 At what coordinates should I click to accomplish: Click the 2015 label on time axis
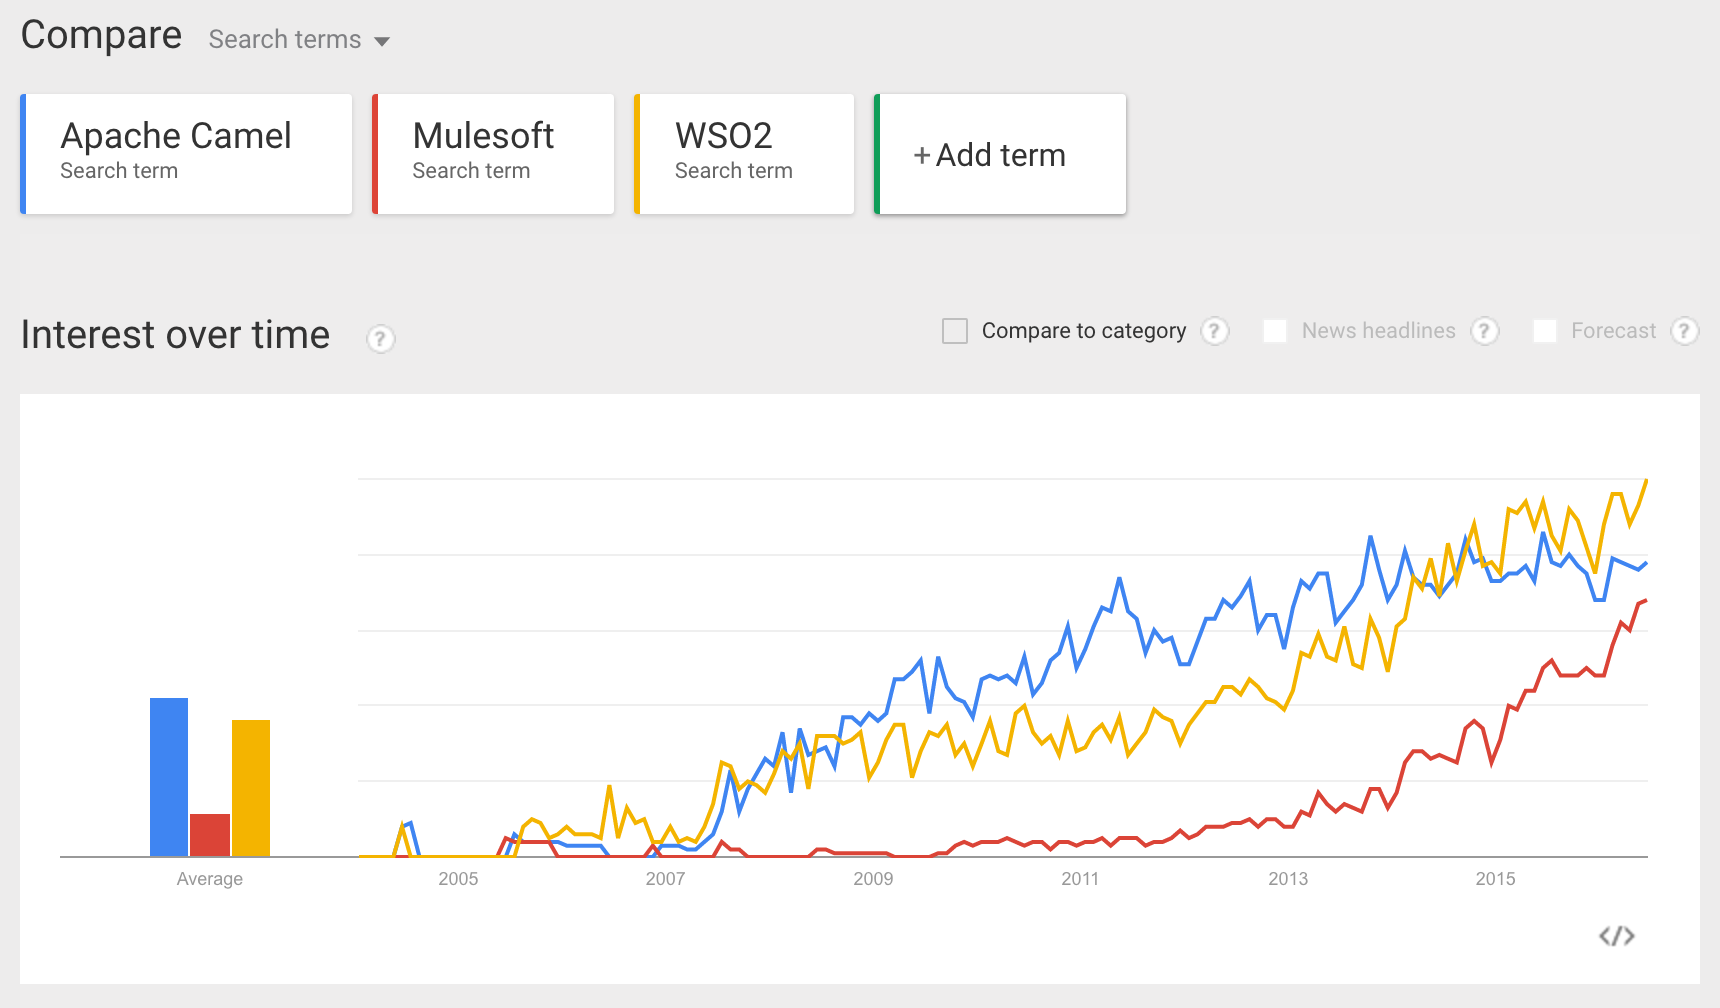click(1495, 879)
